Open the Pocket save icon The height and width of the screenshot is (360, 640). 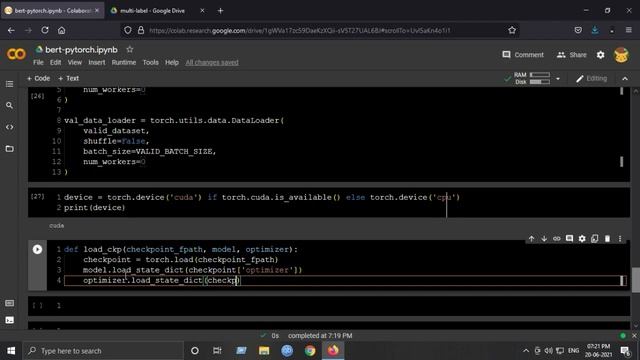(578, 30)
